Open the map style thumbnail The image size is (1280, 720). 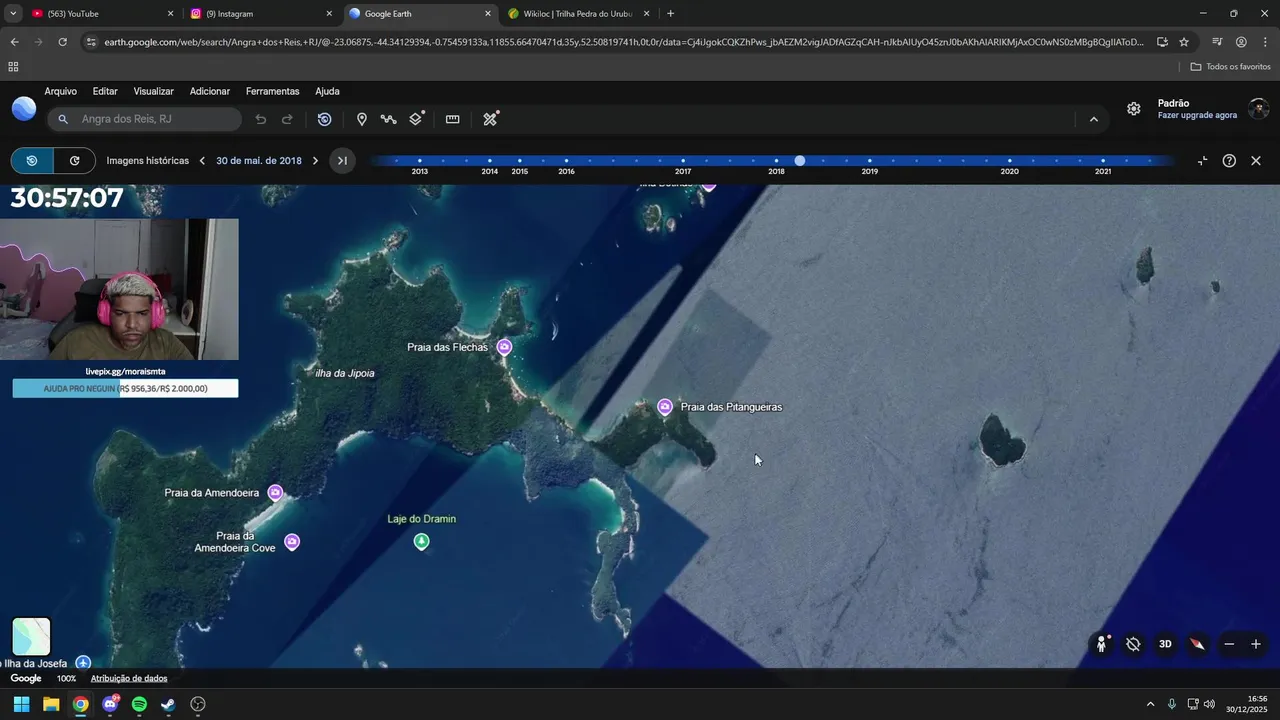point(31,637)
